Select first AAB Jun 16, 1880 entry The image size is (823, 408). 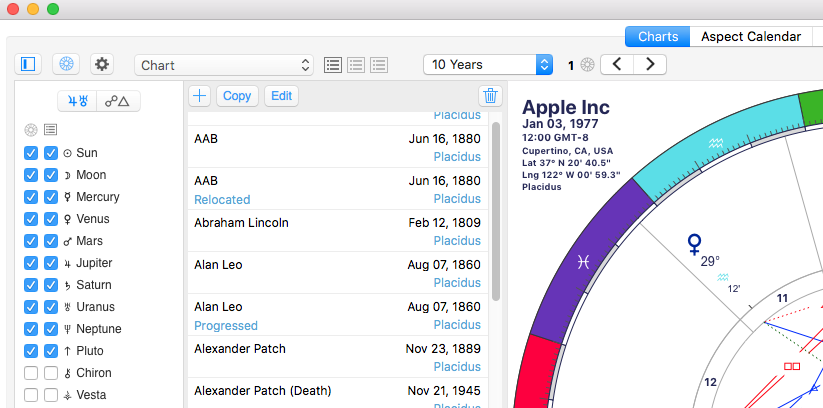(x=338, y=147)
